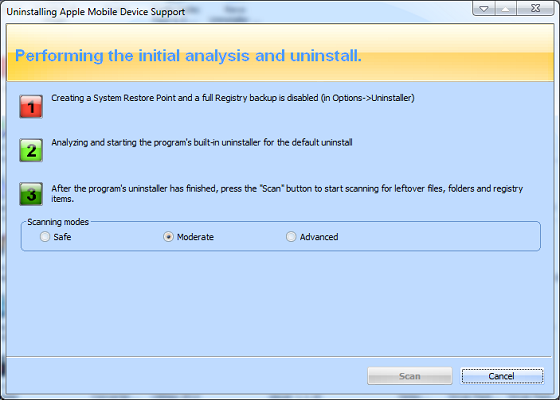
Task: Choose Advanced by clicking its label text
Action: [319, 237]
